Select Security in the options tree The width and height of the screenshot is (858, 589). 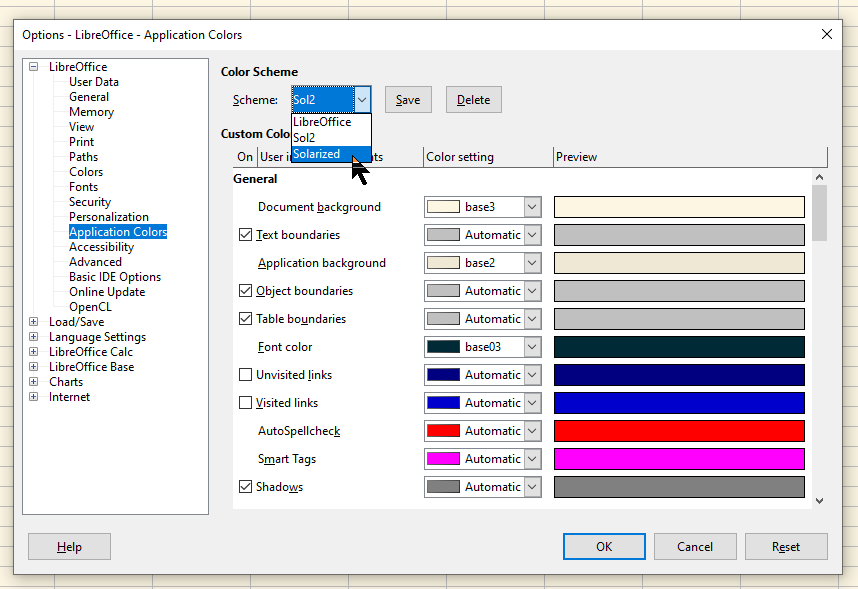pyautogui.click(x=90, y=201)
